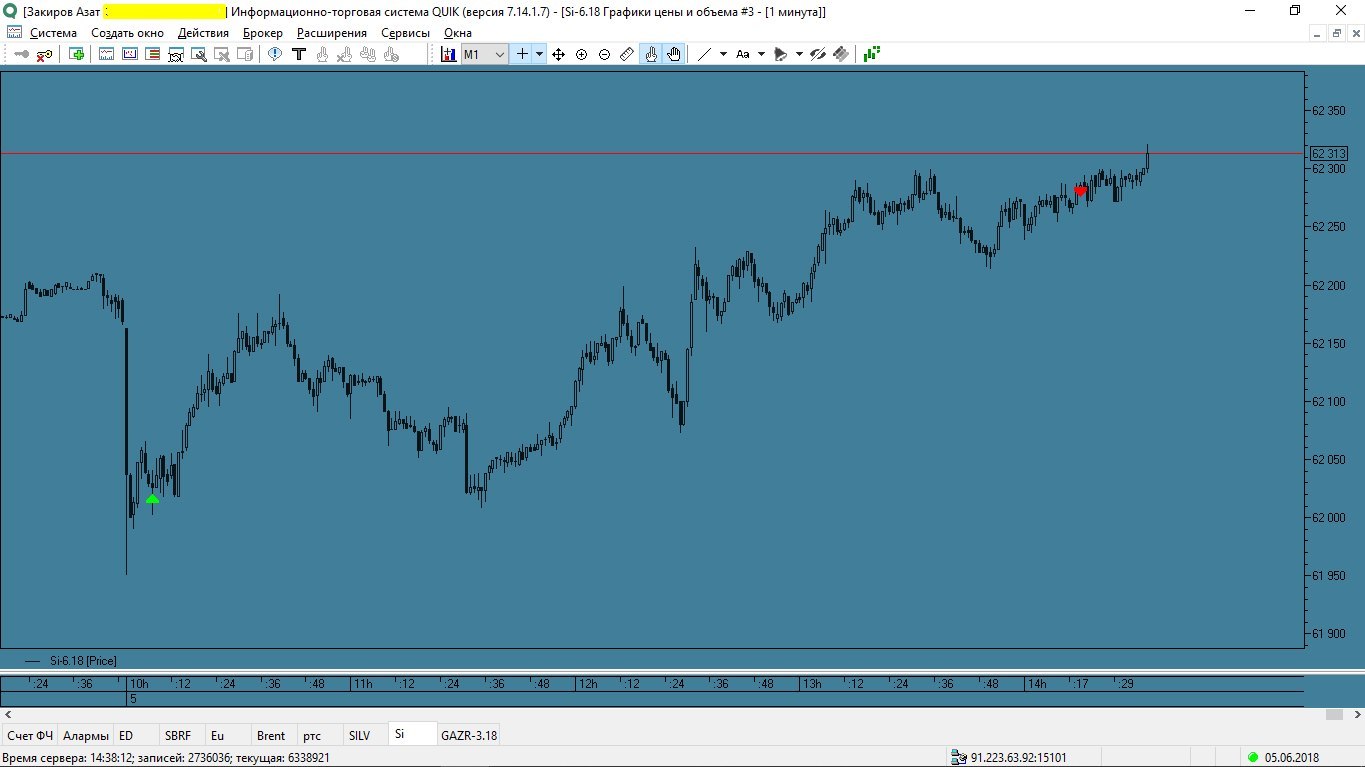Open the Система menu
The height and width of the screenshot is (767, 1365).
point(53,33)
